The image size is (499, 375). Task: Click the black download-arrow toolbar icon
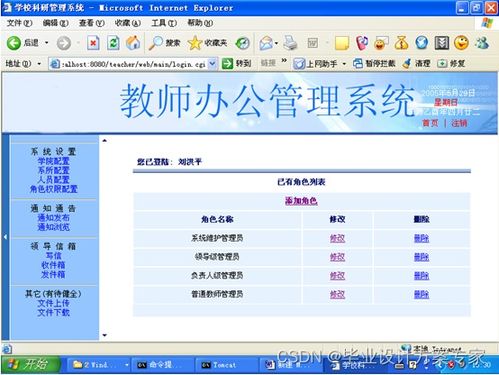(442, 43)
